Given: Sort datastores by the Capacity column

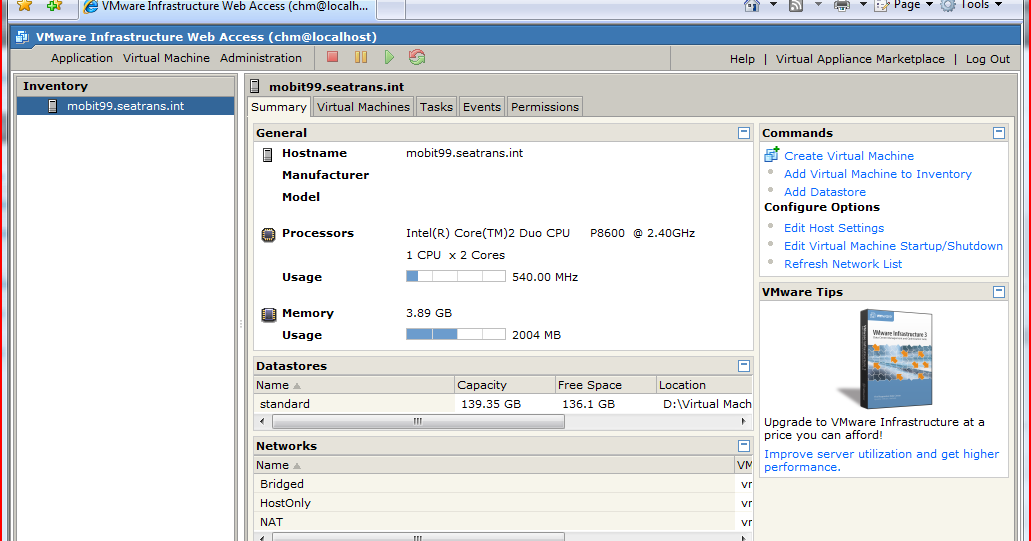Looking at the screenshot, I should (x=504, y=385).
